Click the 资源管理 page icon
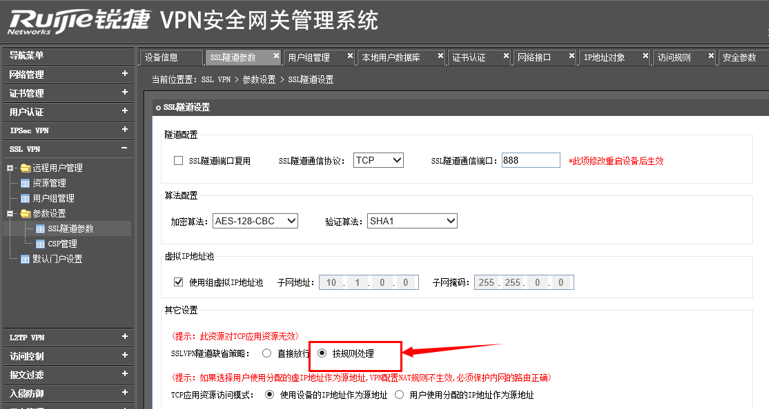 [x=25, y=183]
